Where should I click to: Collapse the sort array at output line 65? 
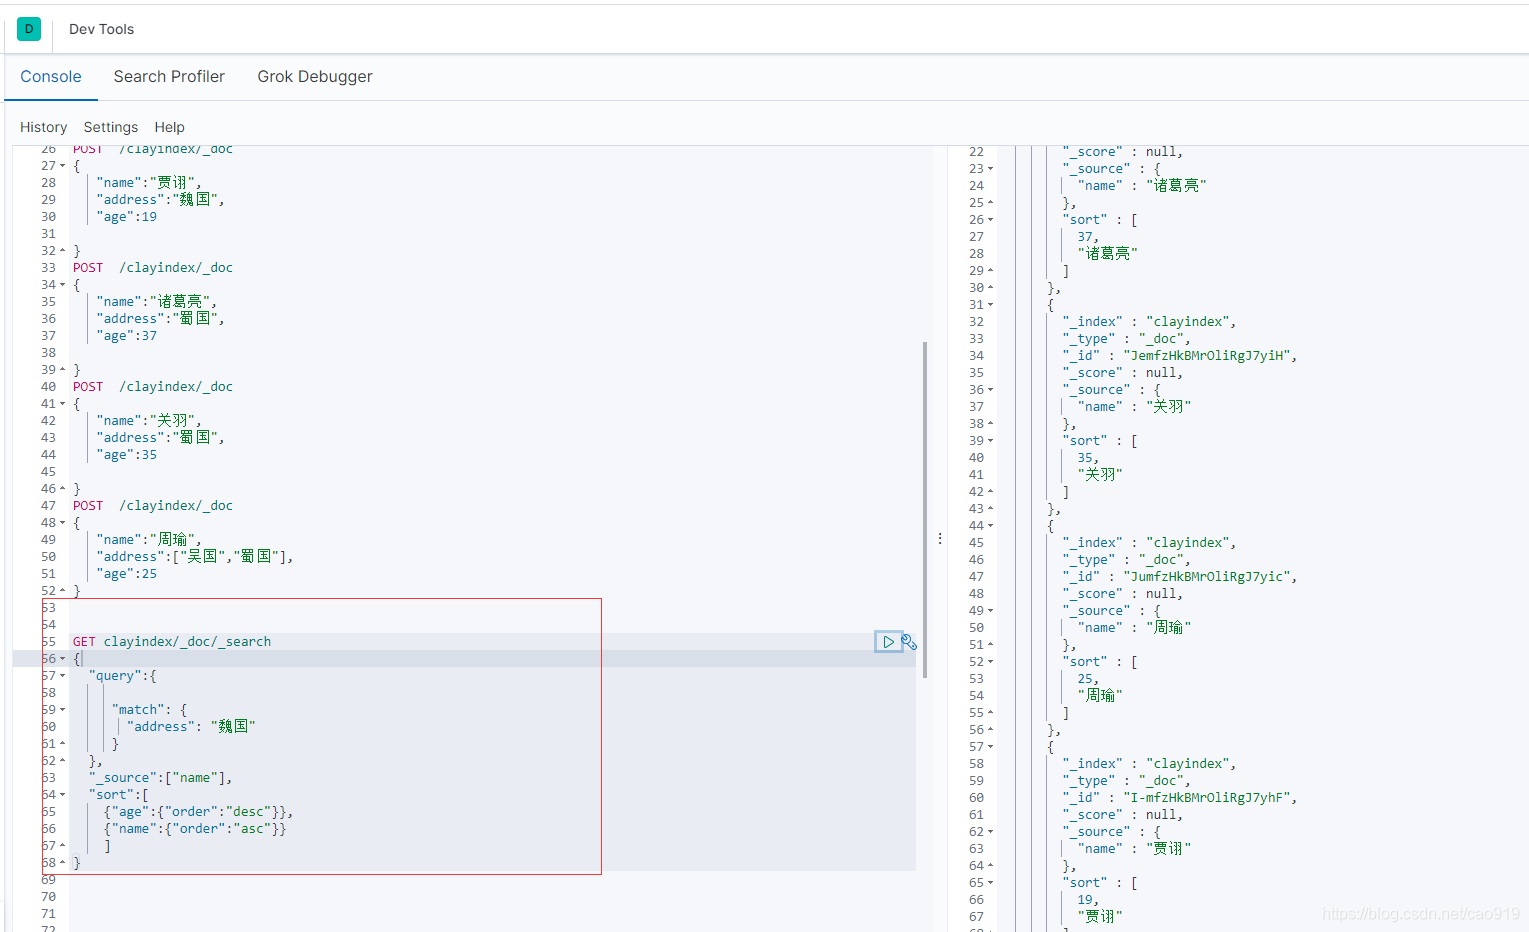point(991,883)
